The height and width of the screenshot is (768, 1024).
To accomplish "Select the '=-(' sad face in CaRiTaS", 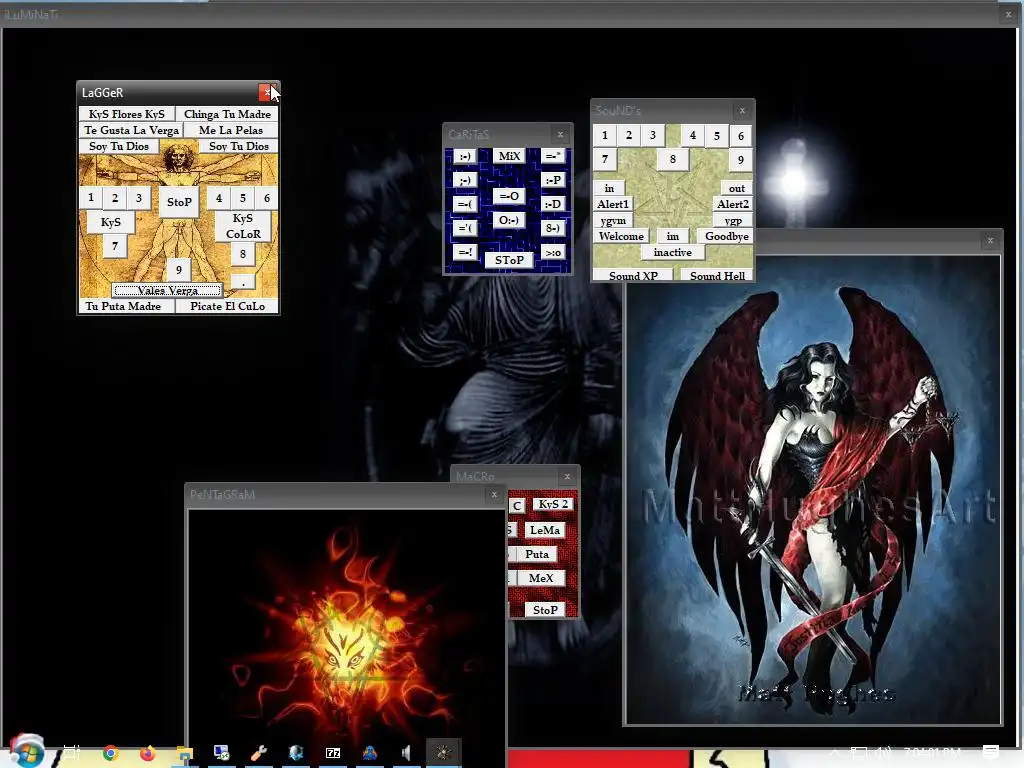I will 464,204.
